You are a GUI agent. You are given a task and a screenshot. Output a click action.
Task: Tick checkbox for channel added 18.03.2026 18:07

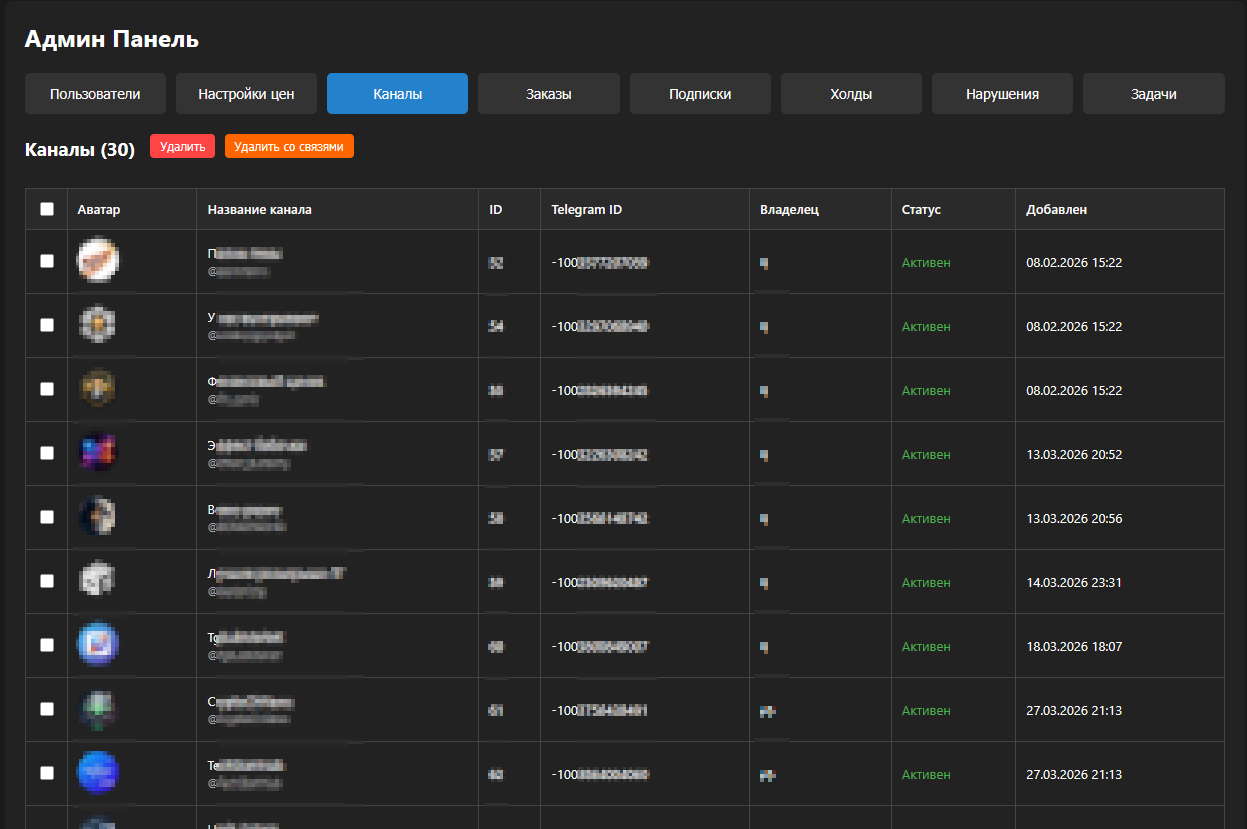(47, 645)
